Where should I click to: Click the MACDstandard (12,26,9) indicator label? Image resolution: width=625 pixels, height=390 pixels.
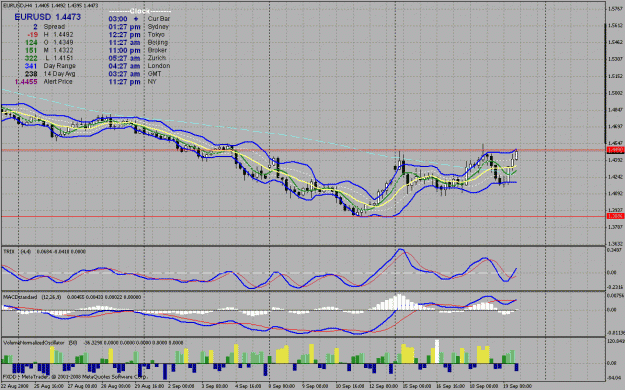tap(32, 297)
